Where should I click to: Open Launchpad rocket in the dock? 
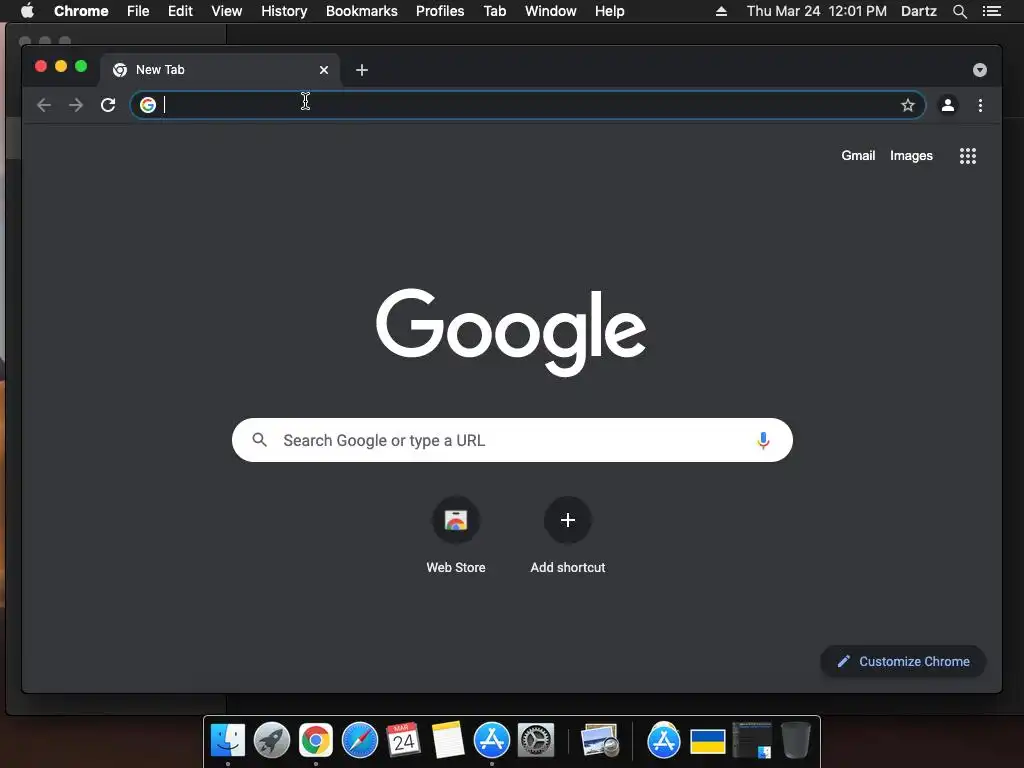pyautogui.click(x=272, y=741)
